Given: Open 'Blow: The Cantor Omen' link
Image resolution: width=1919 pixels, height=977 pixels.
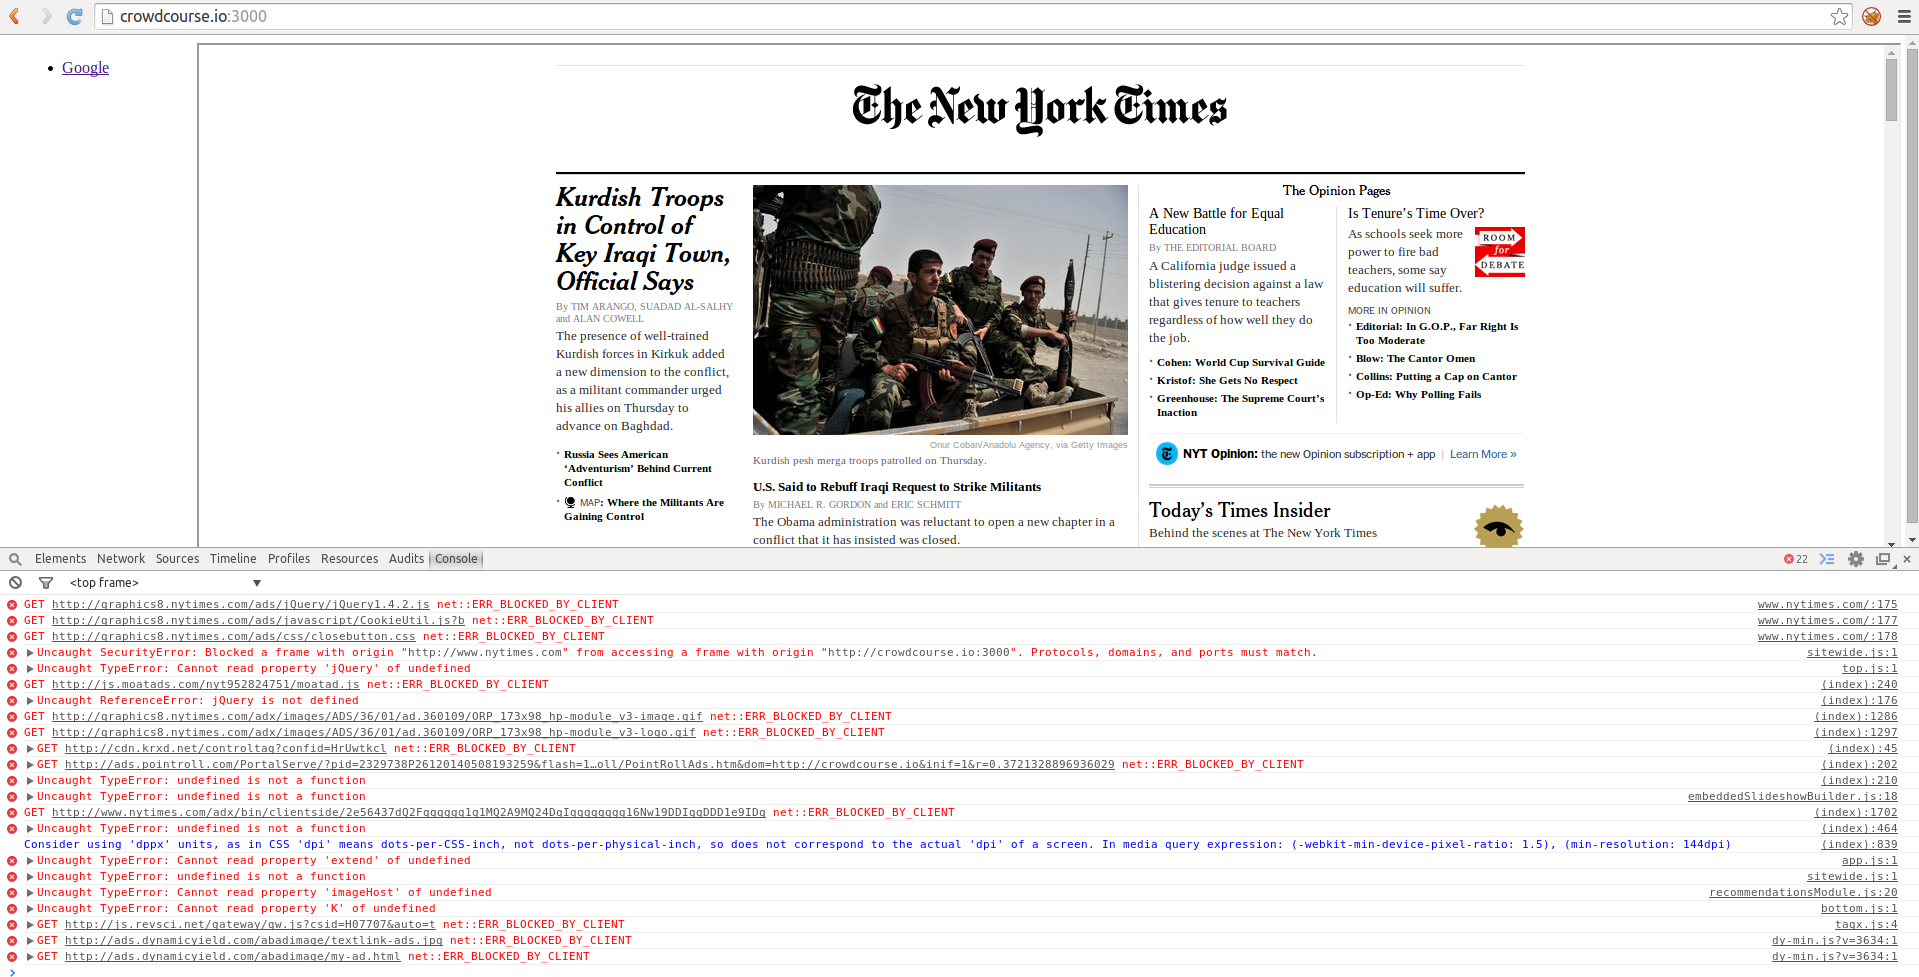Looking at the screenshot, I should point(1415,358).
